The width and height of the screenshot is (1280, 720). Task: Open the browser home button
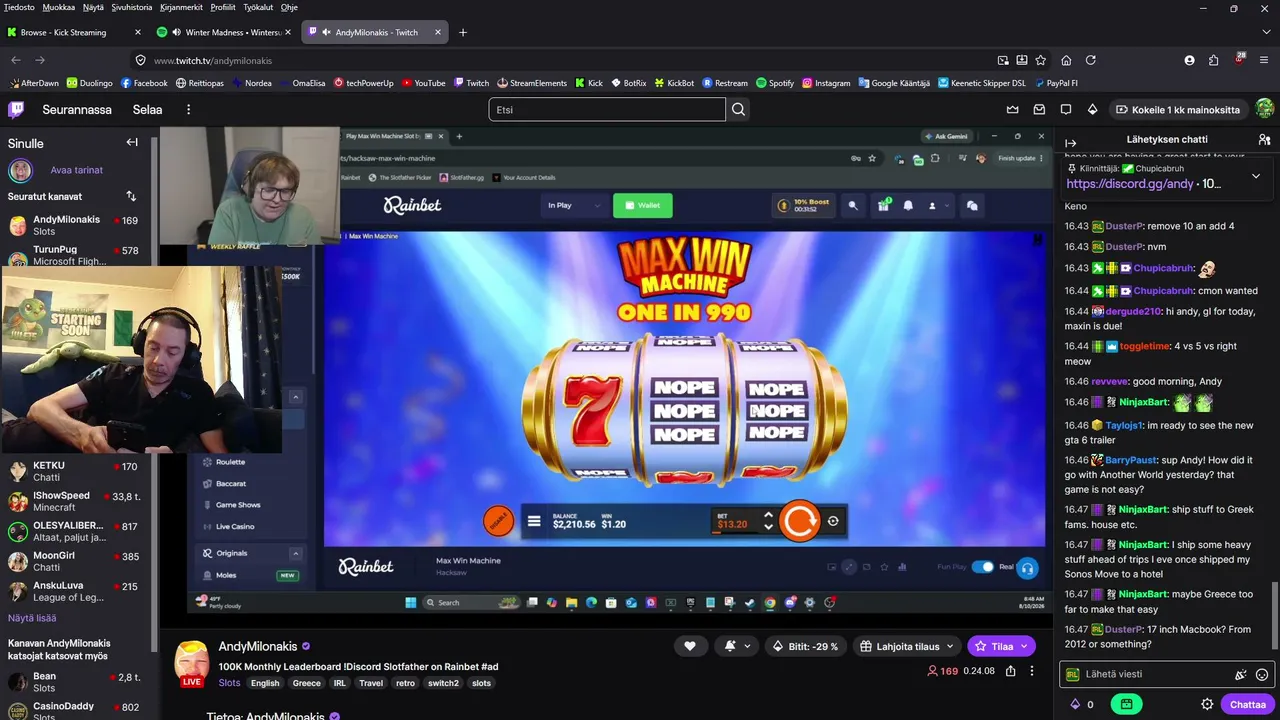tap(1066, 60)
